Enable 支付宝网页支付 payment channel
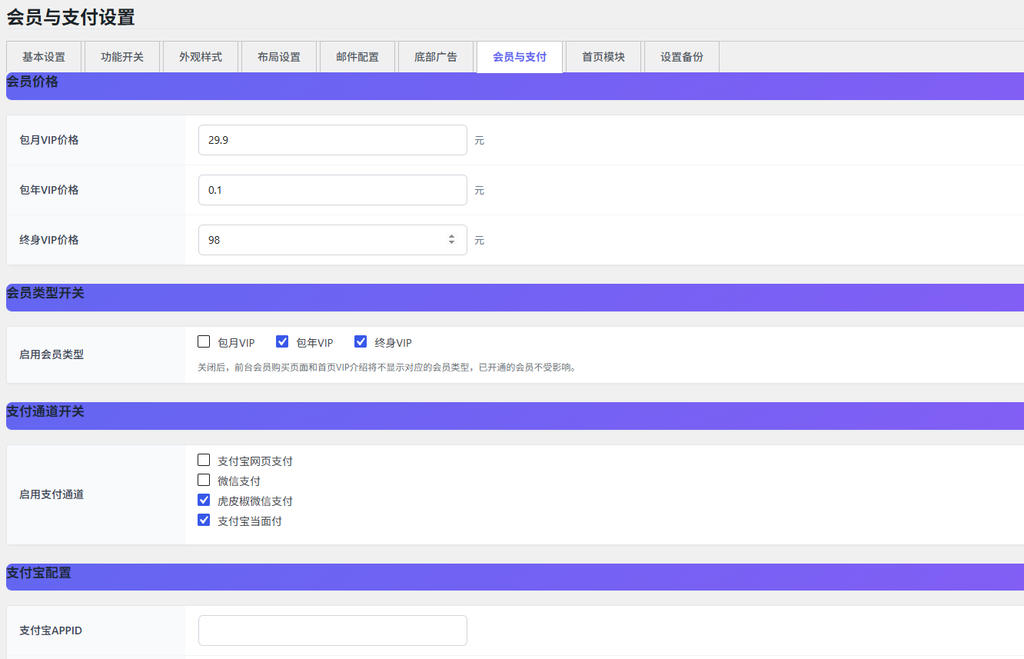Viewport: 1024px width, 659px height. [x=204, y=460]
